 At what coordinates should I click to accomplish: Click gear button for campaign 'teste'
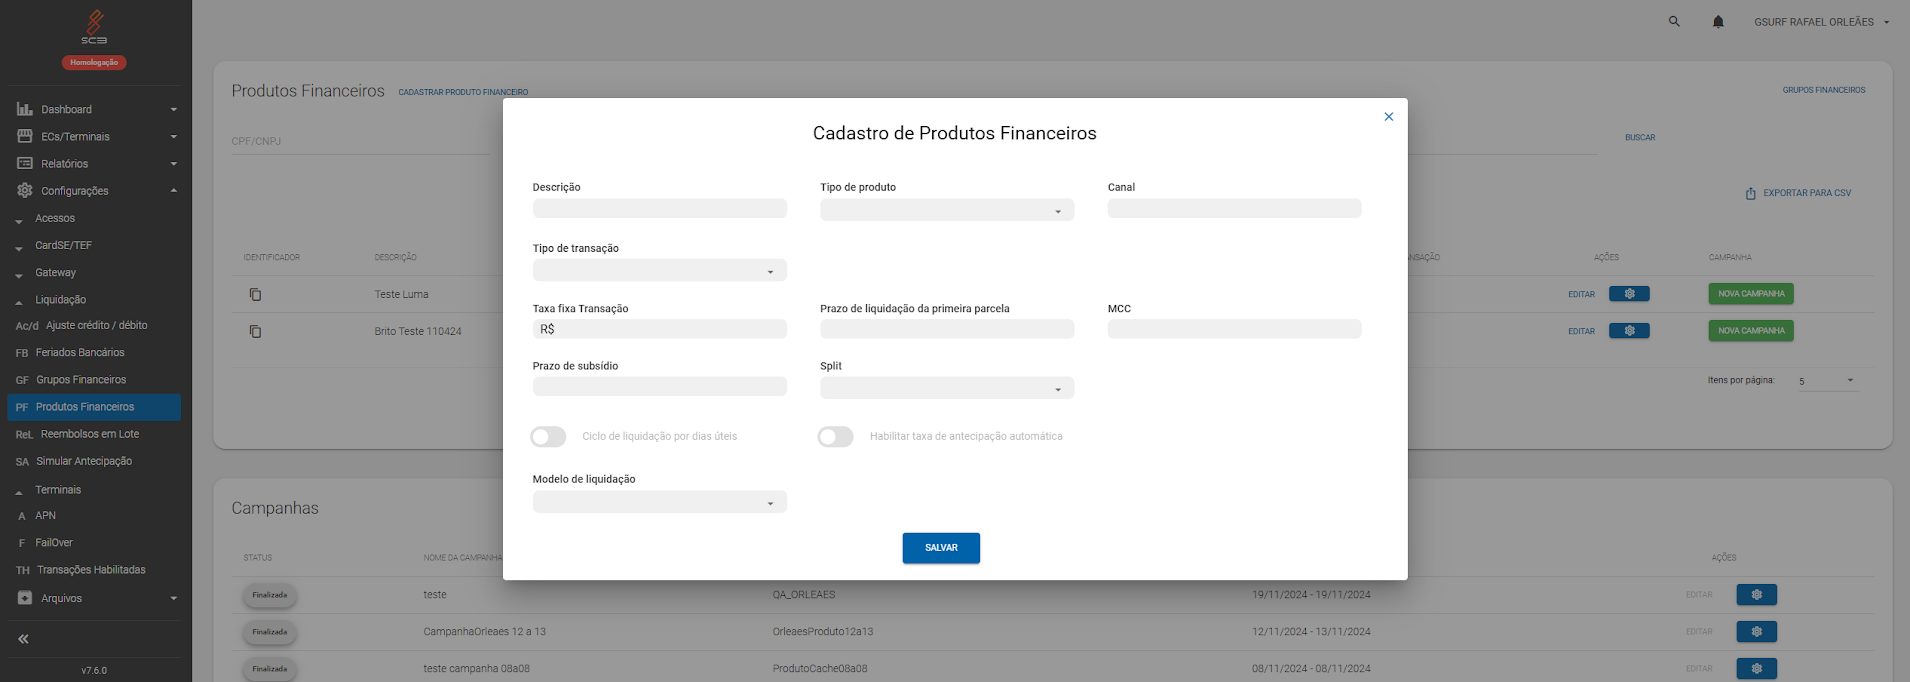coord(1756,595)
